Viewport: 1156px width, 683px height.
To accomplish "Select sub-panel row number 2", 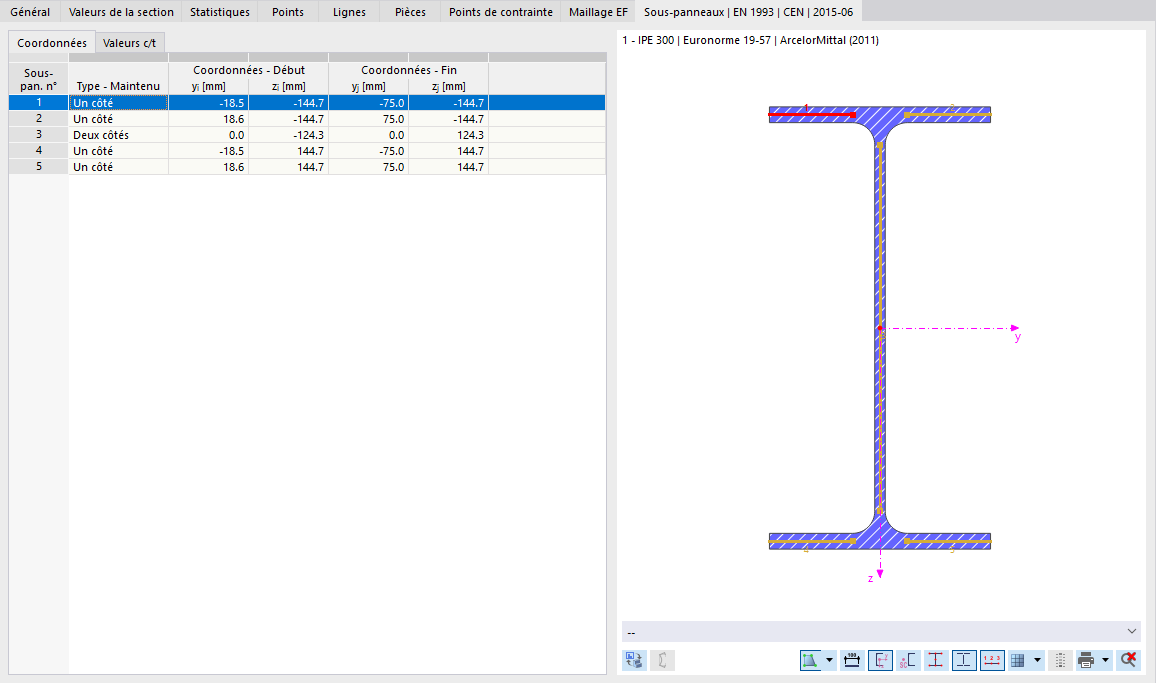I will coord(38,119).
